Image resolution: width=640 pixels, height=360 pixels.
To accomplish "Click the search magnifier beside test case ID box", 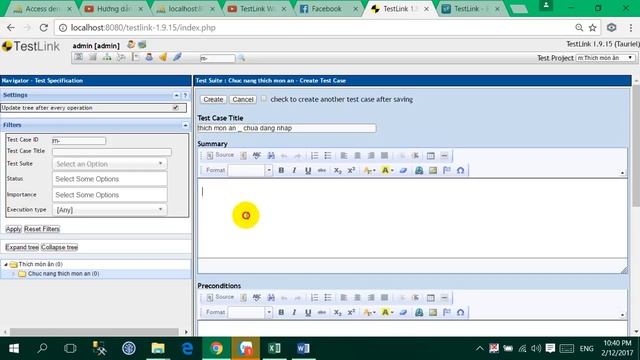I will coord(241,58).
